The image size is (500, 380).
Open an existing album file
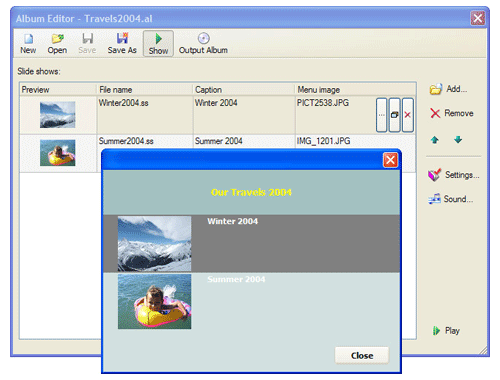tap(57, 44)
